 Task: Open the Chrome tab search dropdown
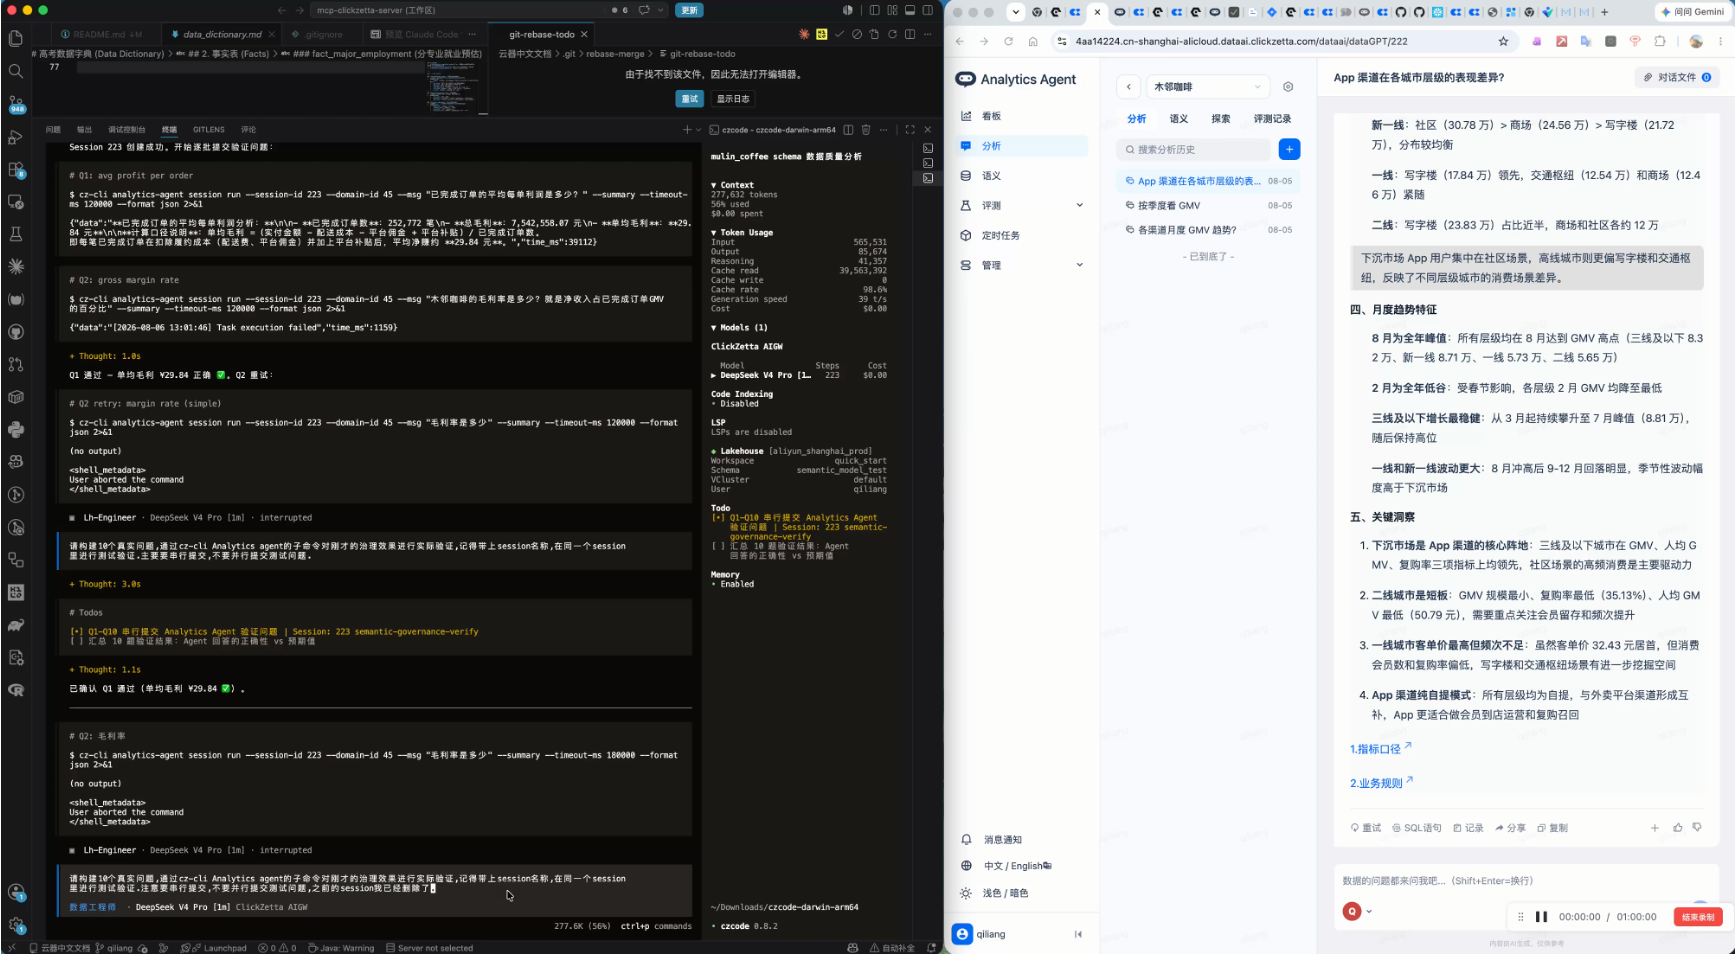click(x=1016, y=12)
